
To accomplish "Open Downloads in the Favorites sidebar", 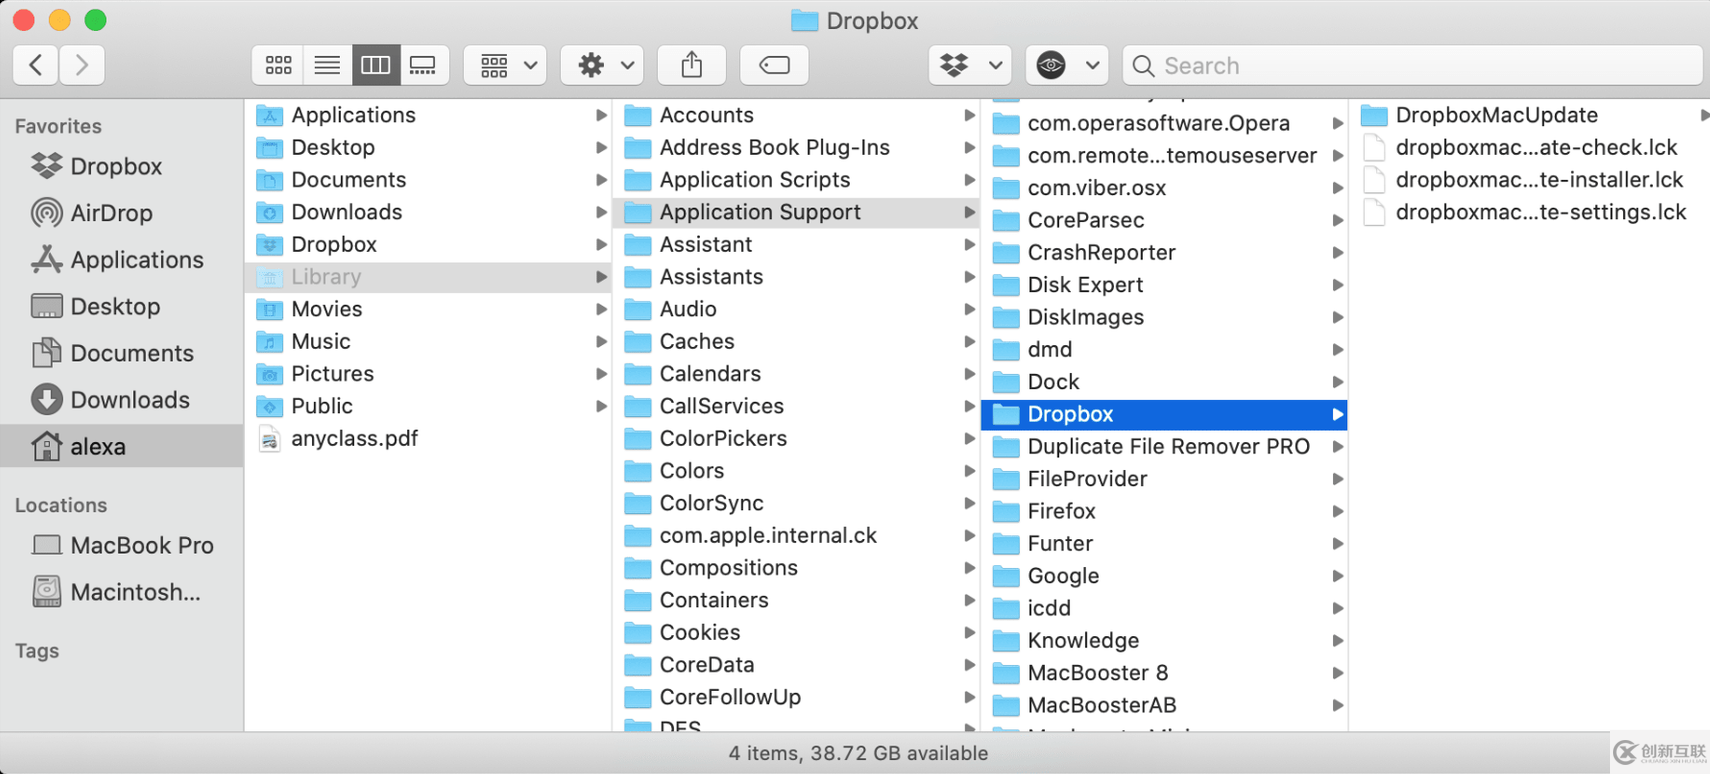I will pyautogui.click(x=122, y=400).
